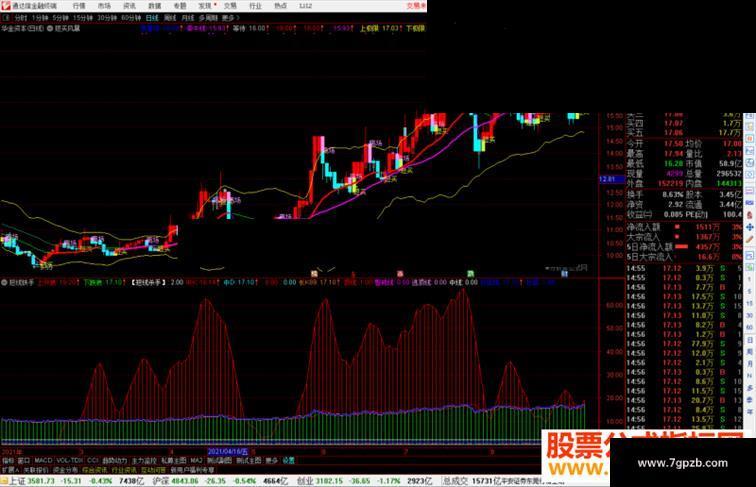Click the 月 period shortcut in right sidebar
756x487 pixels.
[x=750, y=364]
